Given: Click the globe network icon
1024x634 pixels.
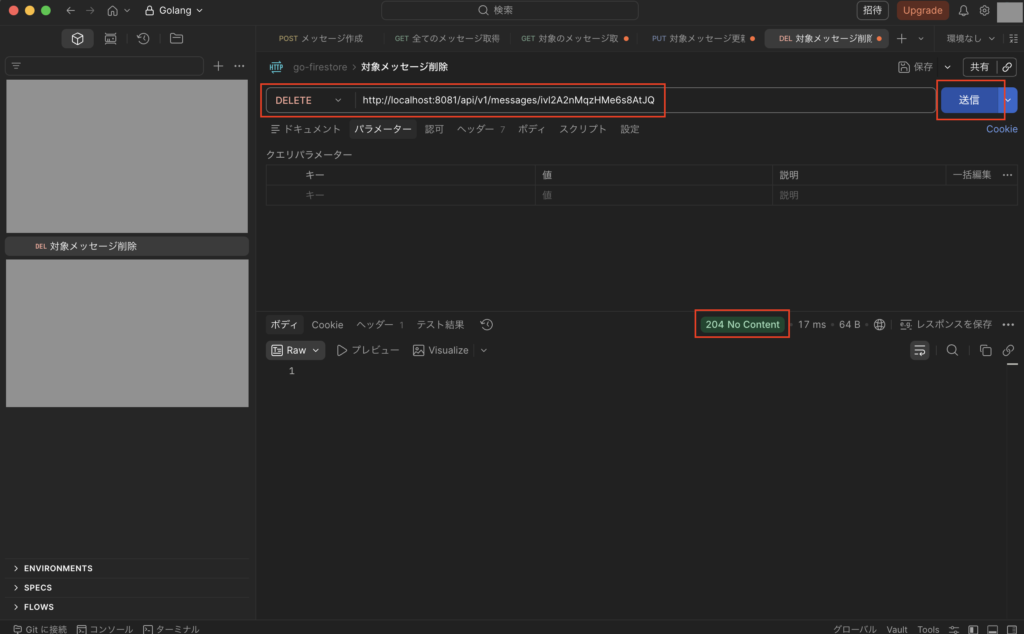Looking at the screenshot, I should (879, 325).
